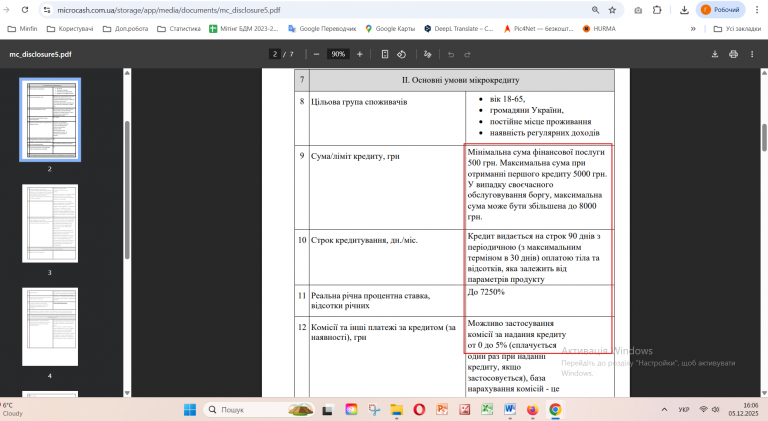Open the HURMA bookmark
This screenshot has height=421, width=768.
[x=599, y=29]
